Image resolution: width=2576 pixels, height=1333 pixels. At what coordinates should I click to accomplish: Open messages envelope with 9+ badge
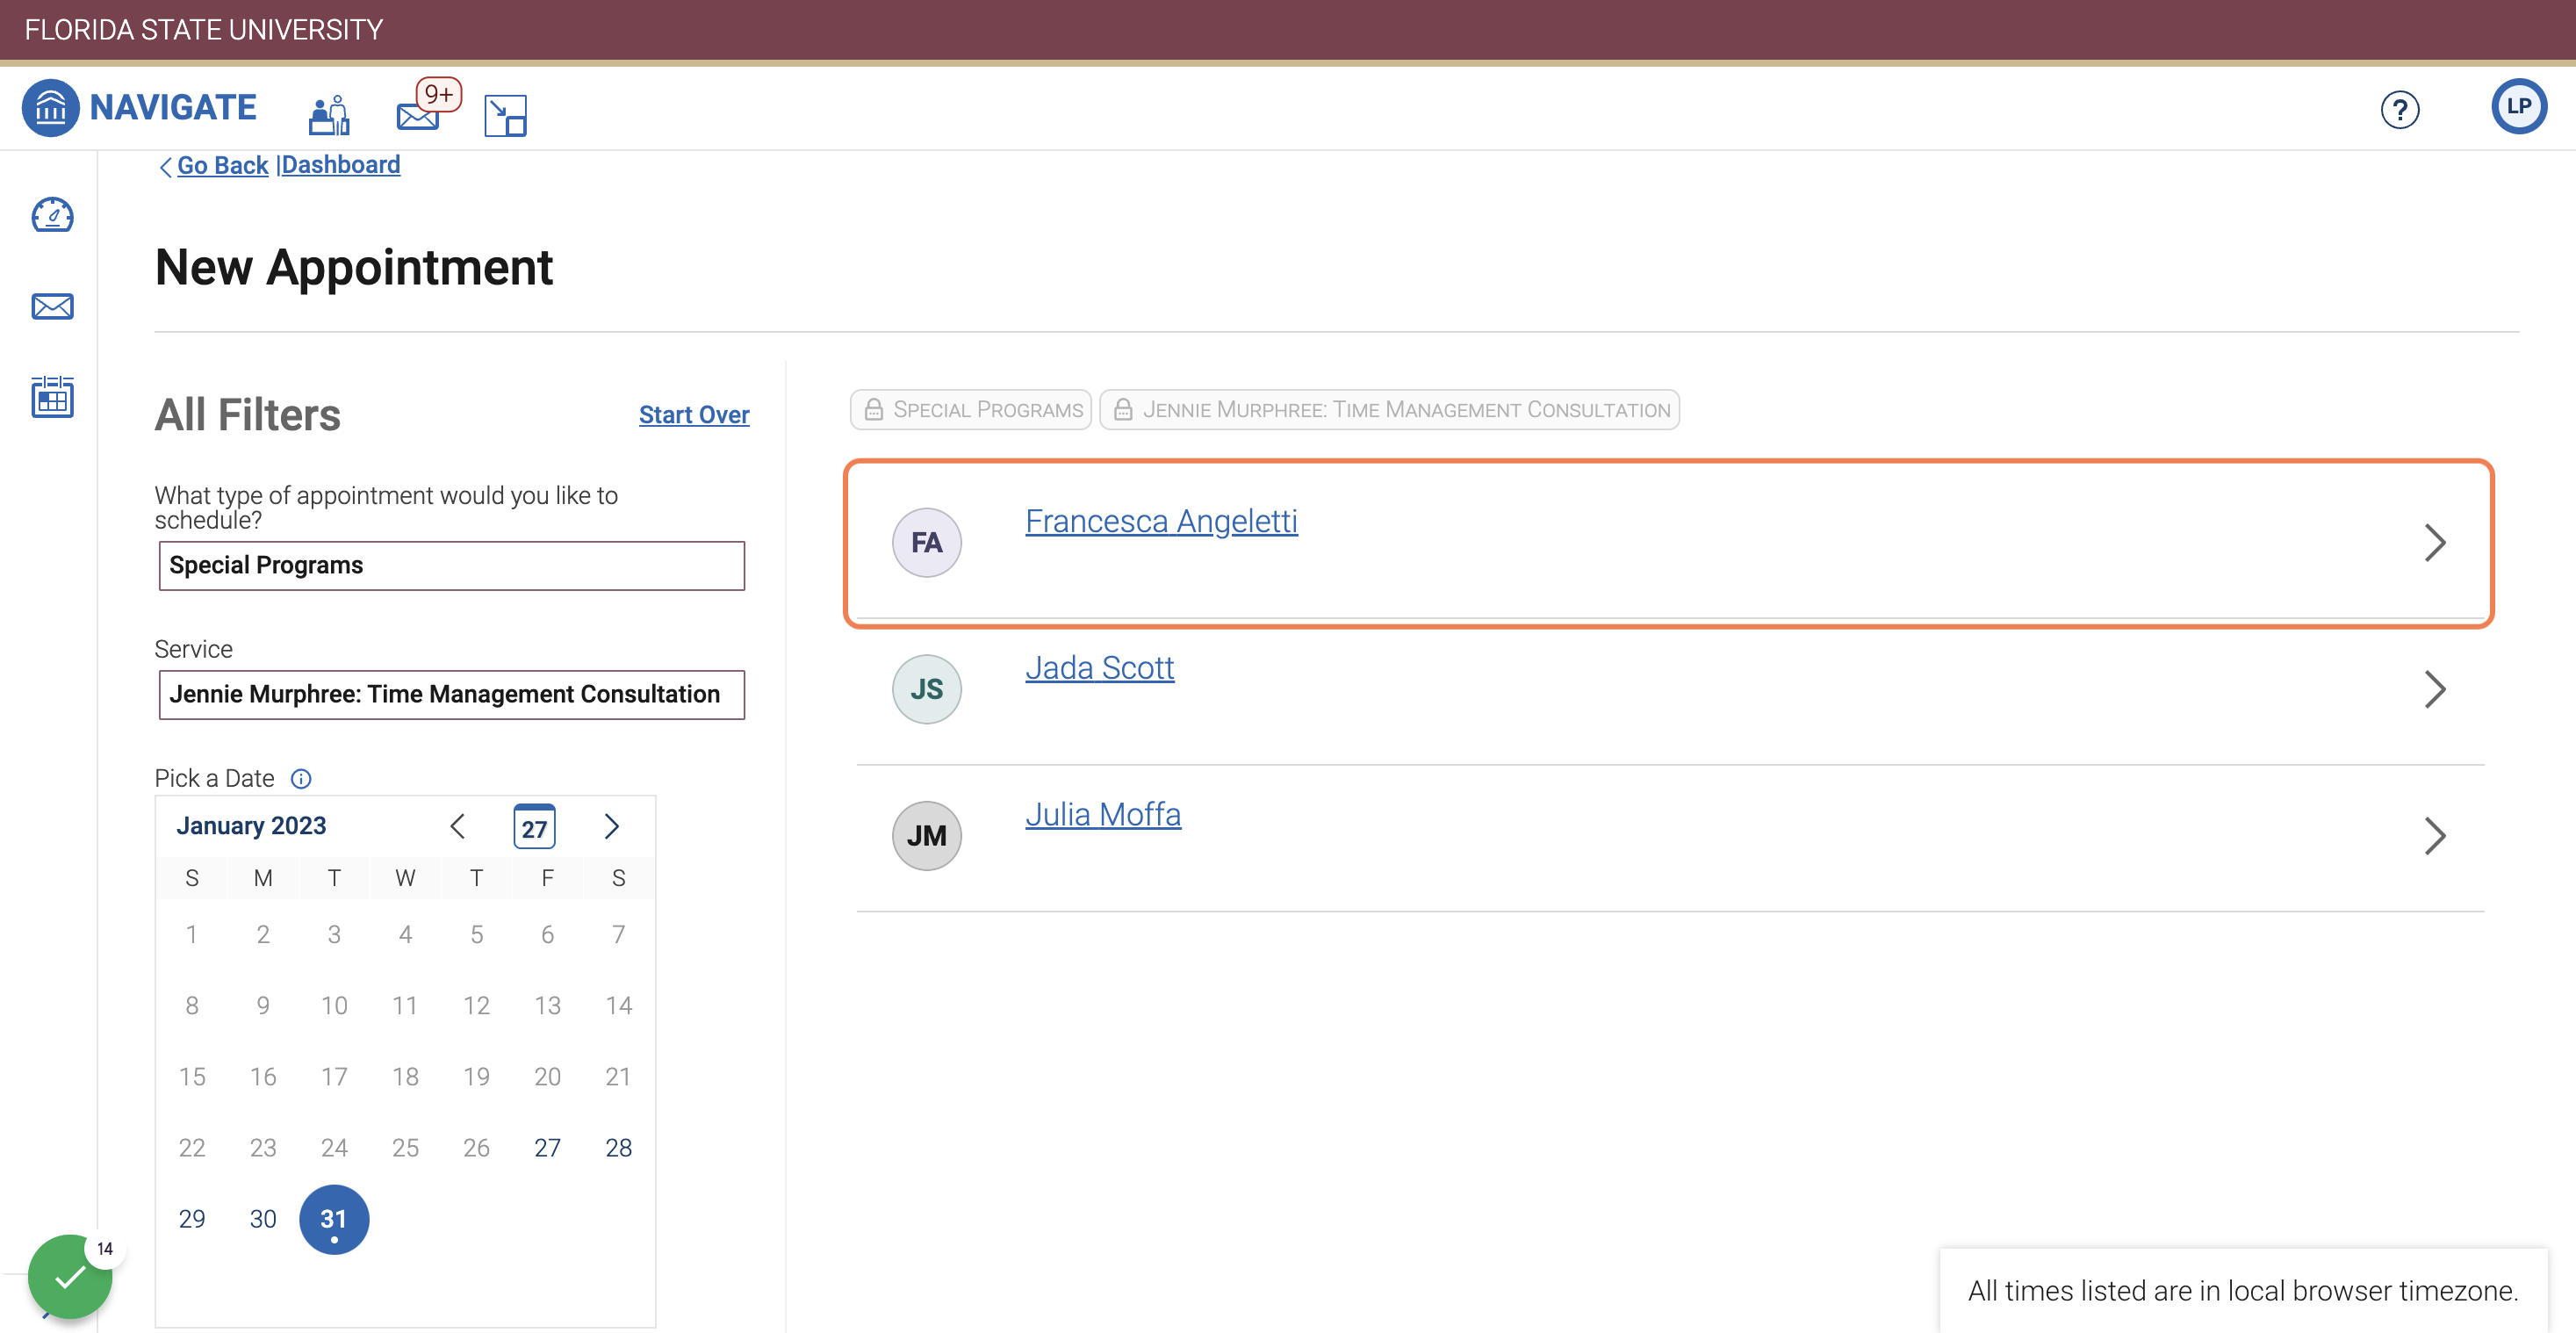tap(427, 106)
